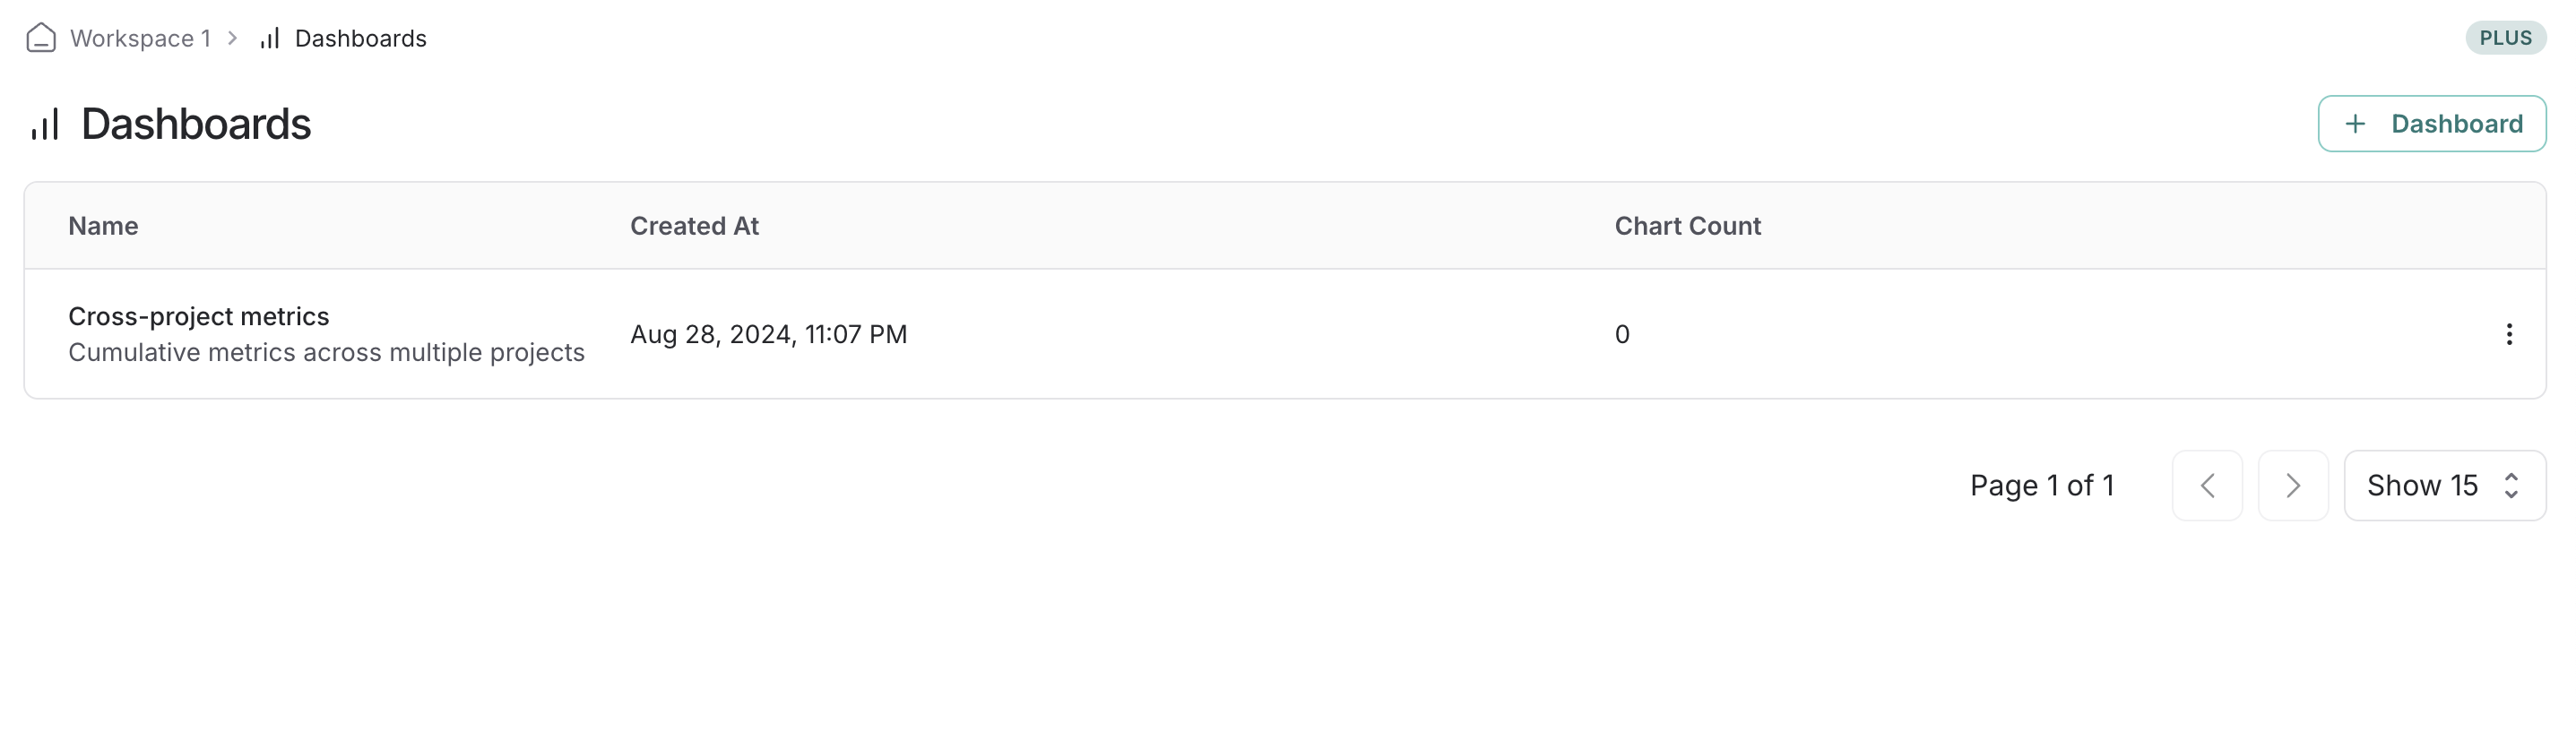
Task: Click the Created At column header
Action: point(694,226)
